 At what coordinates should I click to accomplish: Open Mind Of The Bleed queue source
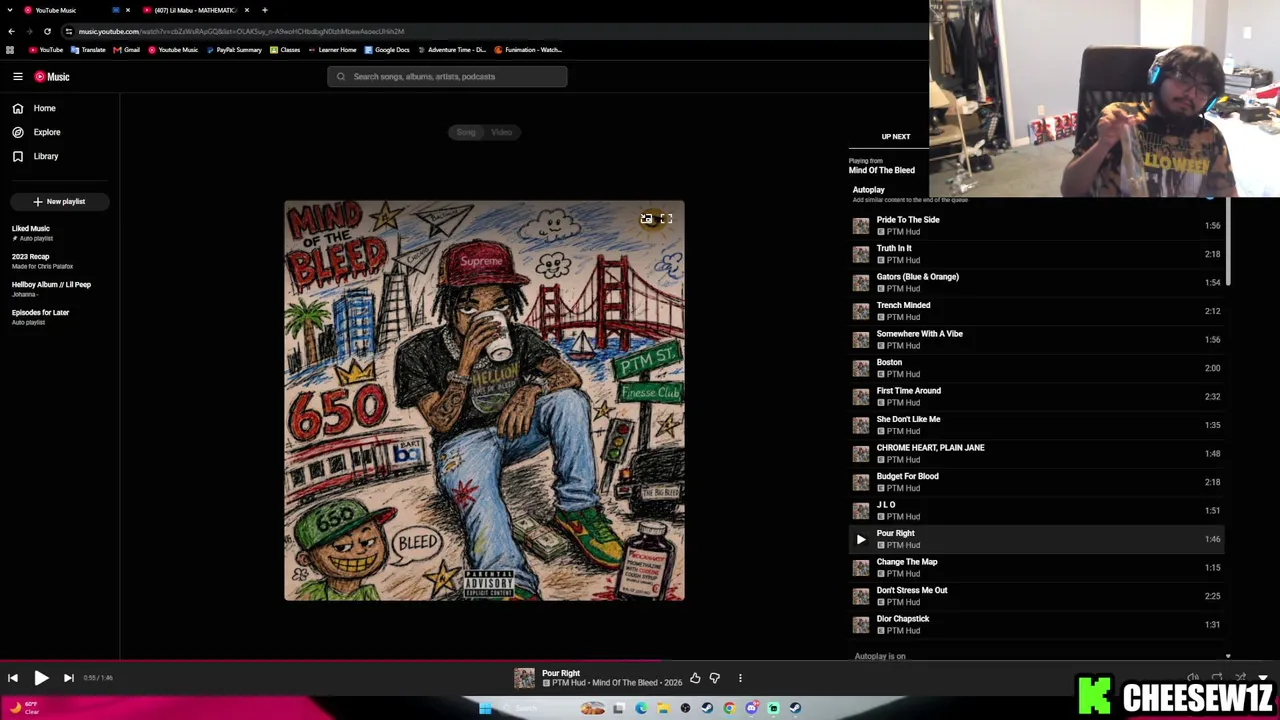click(x=881, y=170)
